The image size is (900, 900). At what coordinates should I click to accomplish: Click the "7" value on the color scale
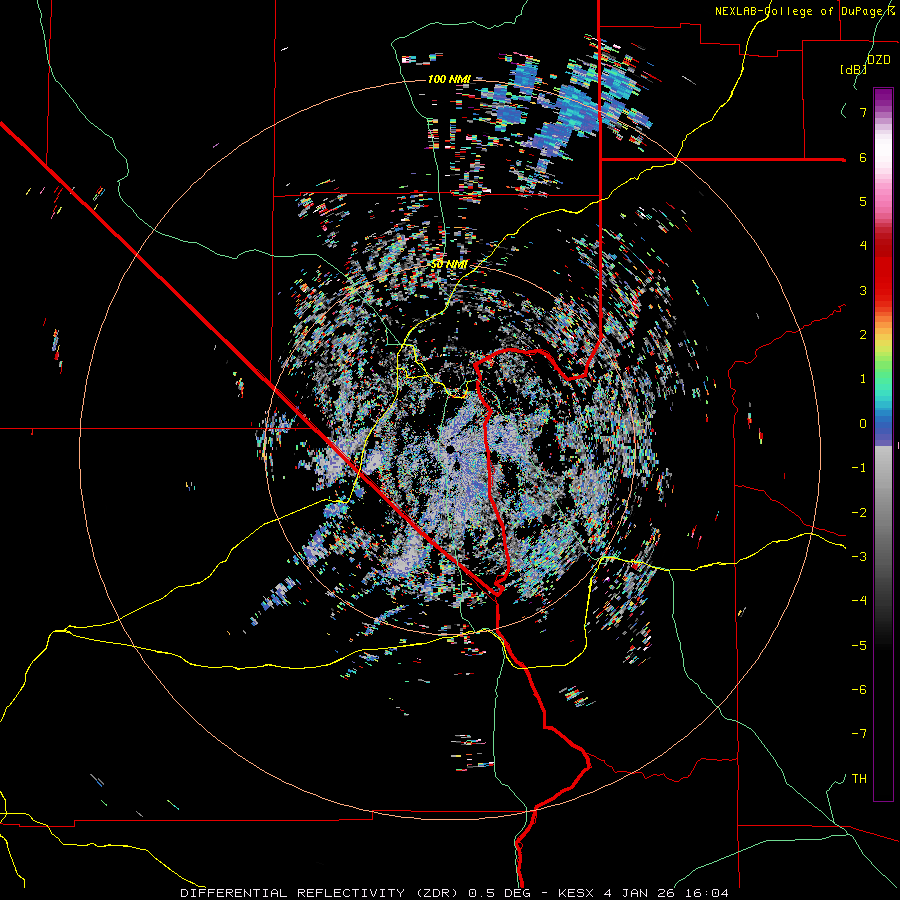tap(863, 112)
